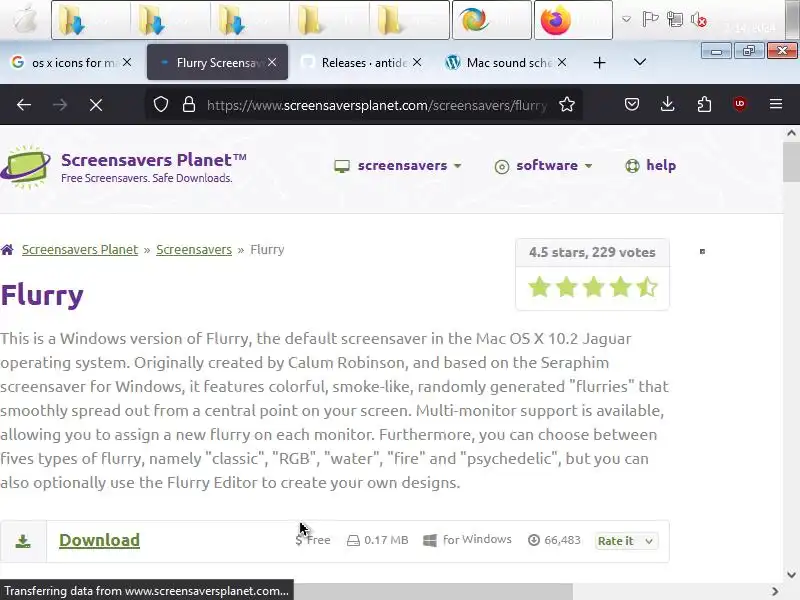Open Screensavers Planet breadcrumb link

[80, 249]
